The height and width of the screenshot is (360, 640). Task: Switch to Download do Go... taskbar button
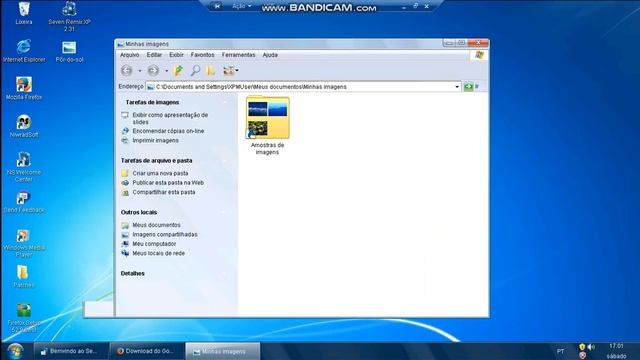pyautogui.click(x=147, y=351)
